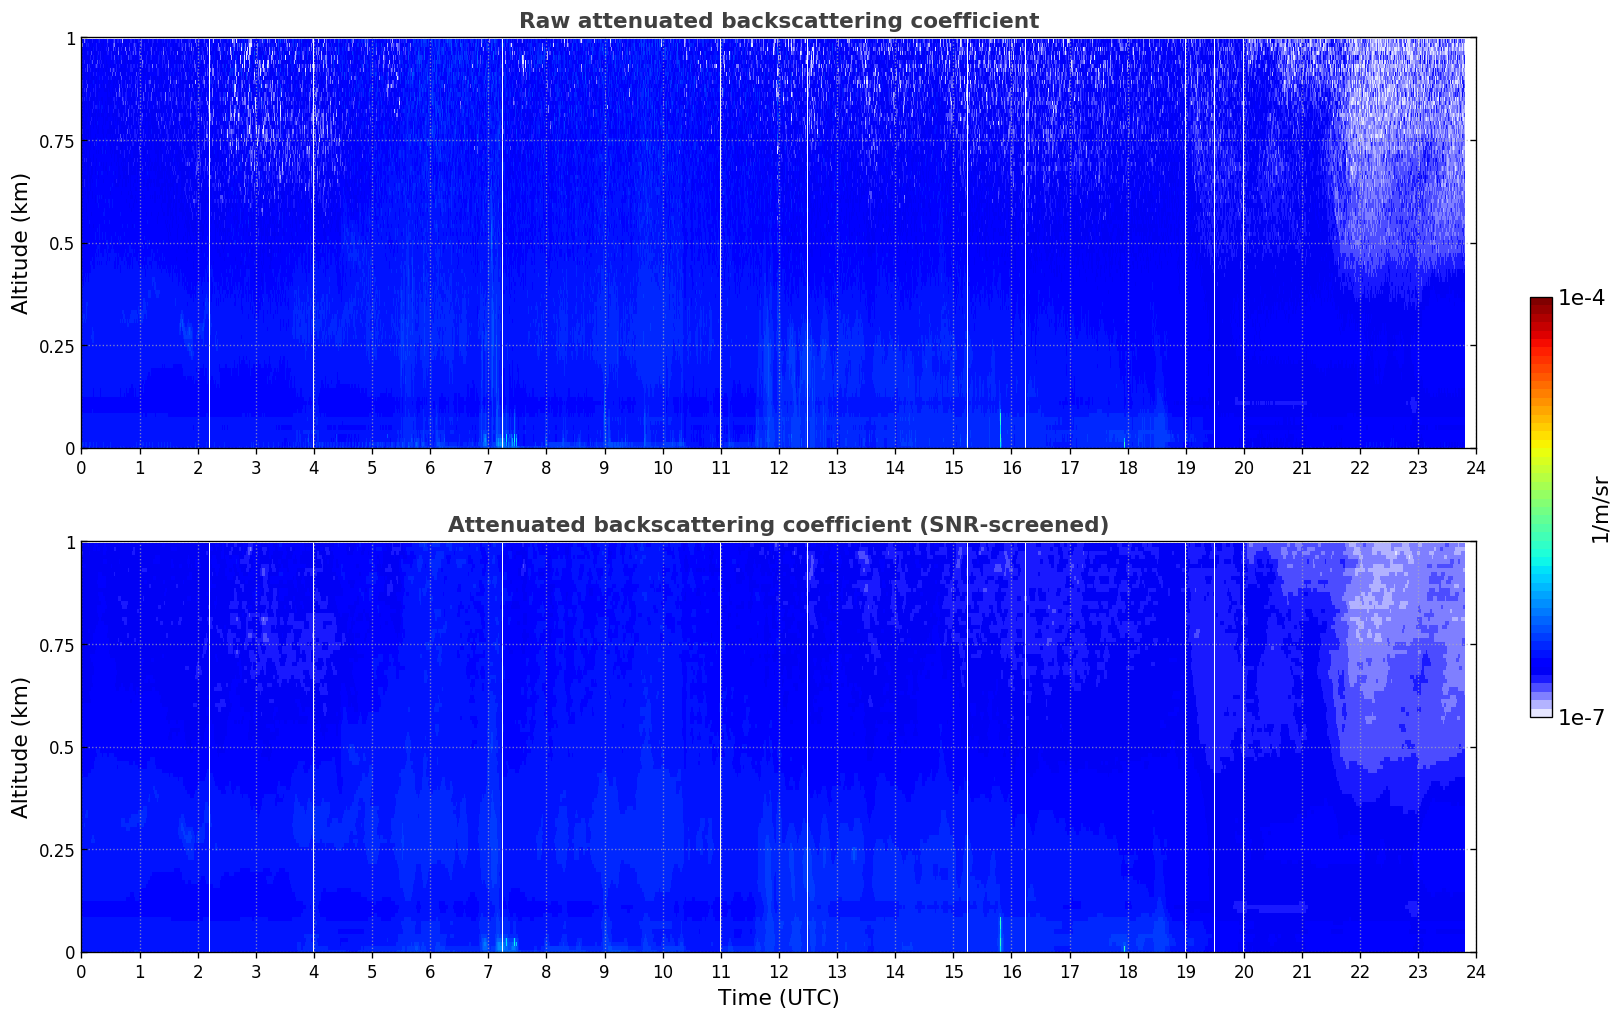This screenshot has width=1621, height=1020.
Task: Click time tick '17' under the SNR-screened plot
Action: pyautogui.click(x=1069, y=971)
